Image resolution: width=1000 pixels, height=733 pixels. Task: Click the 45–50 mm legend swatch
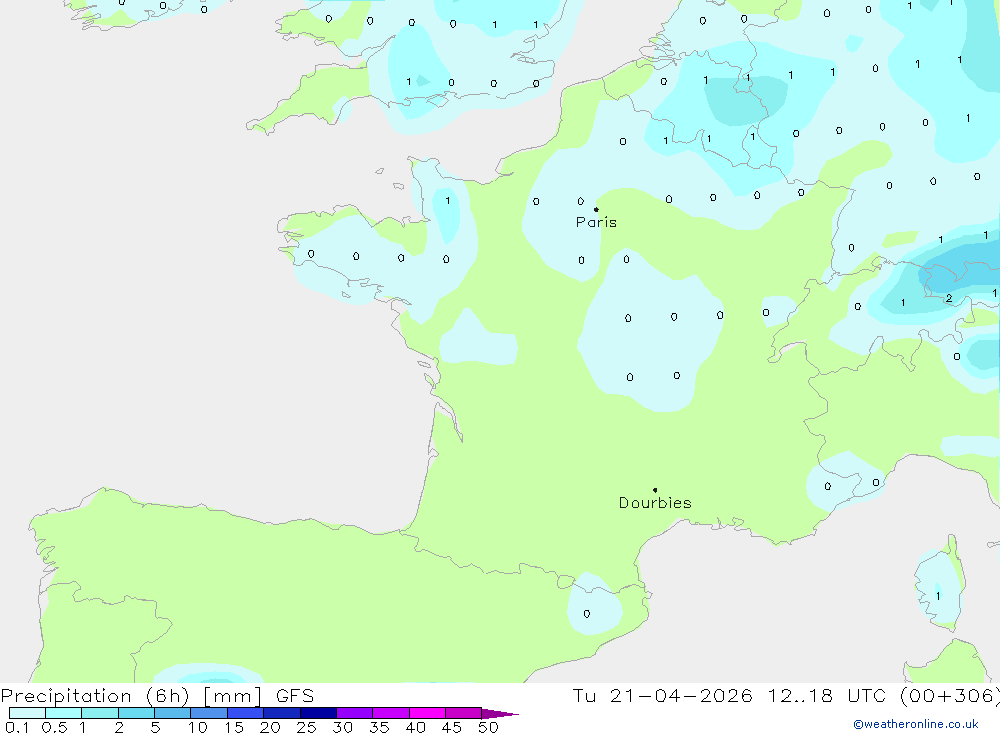tap(464, 713)
